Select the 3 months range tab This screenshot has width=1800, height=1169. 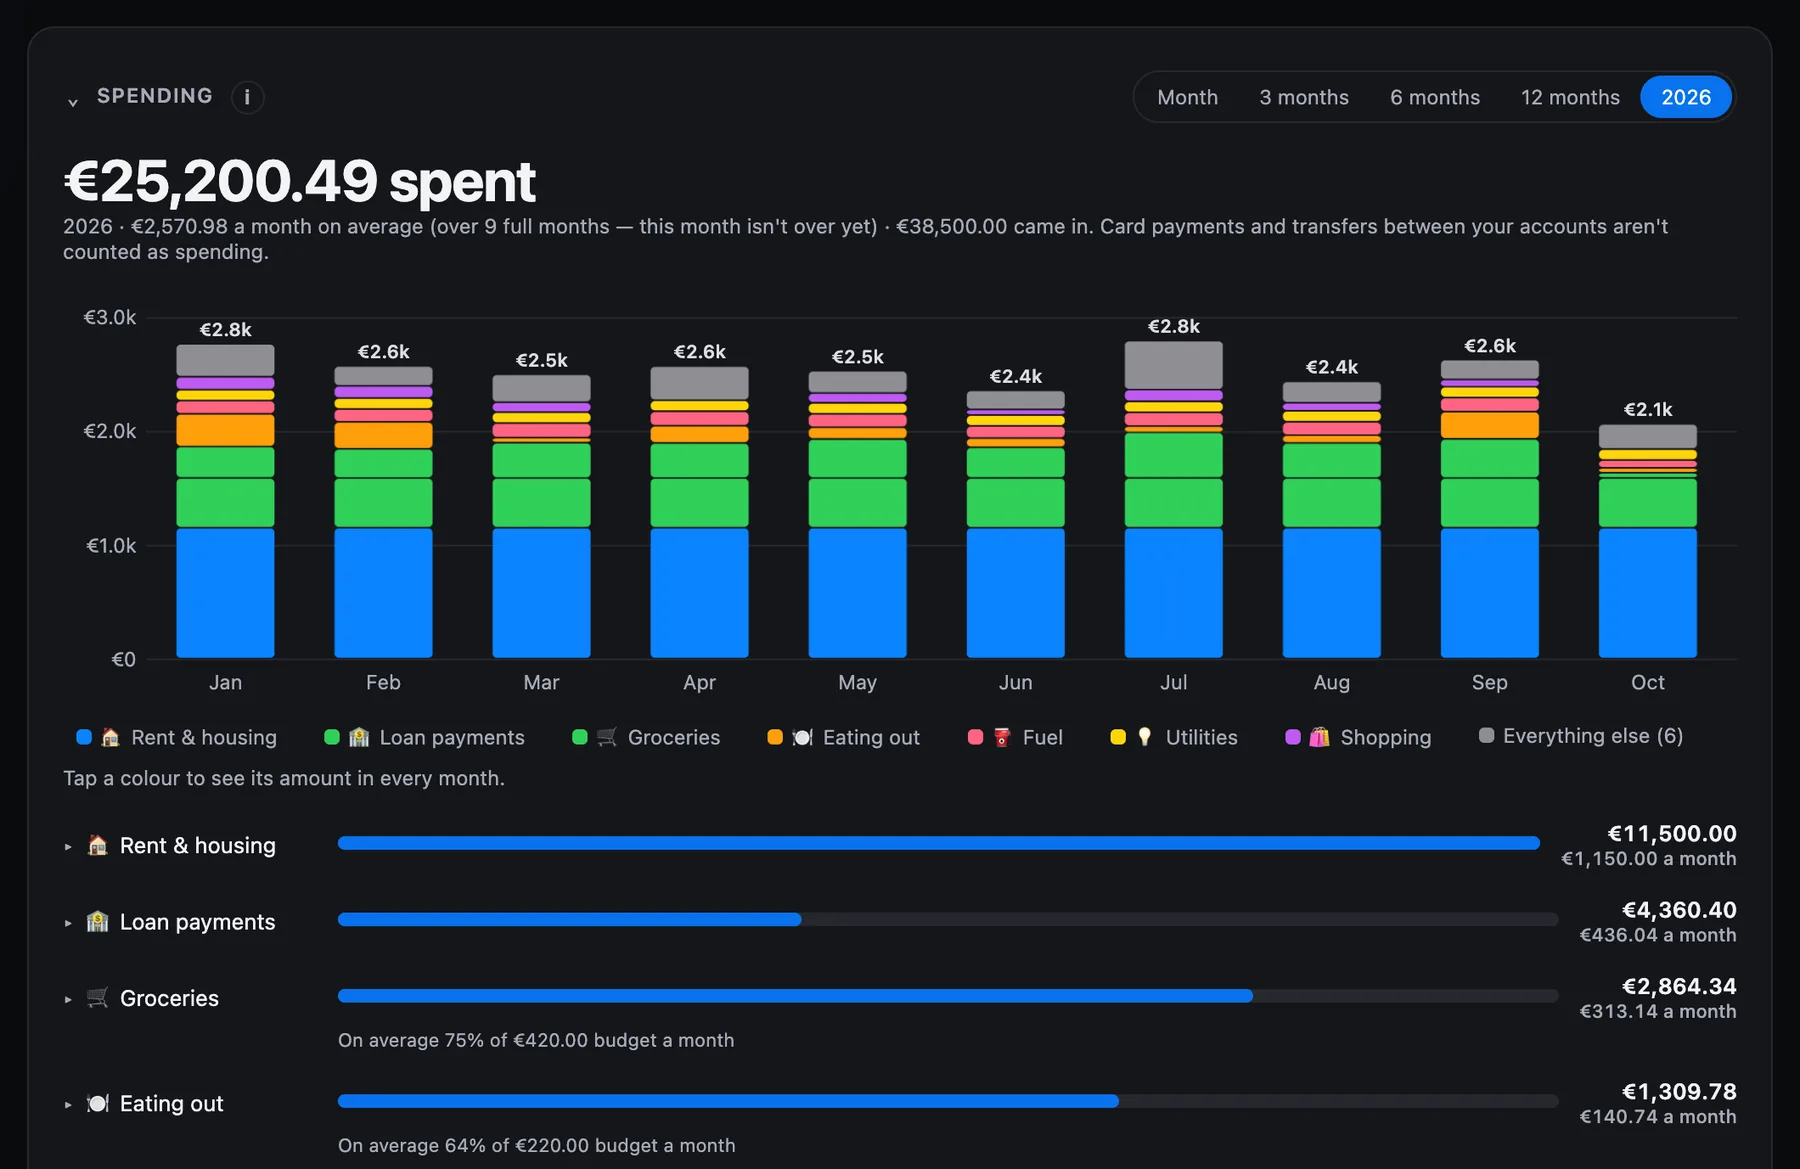[x=1303, y=97]
